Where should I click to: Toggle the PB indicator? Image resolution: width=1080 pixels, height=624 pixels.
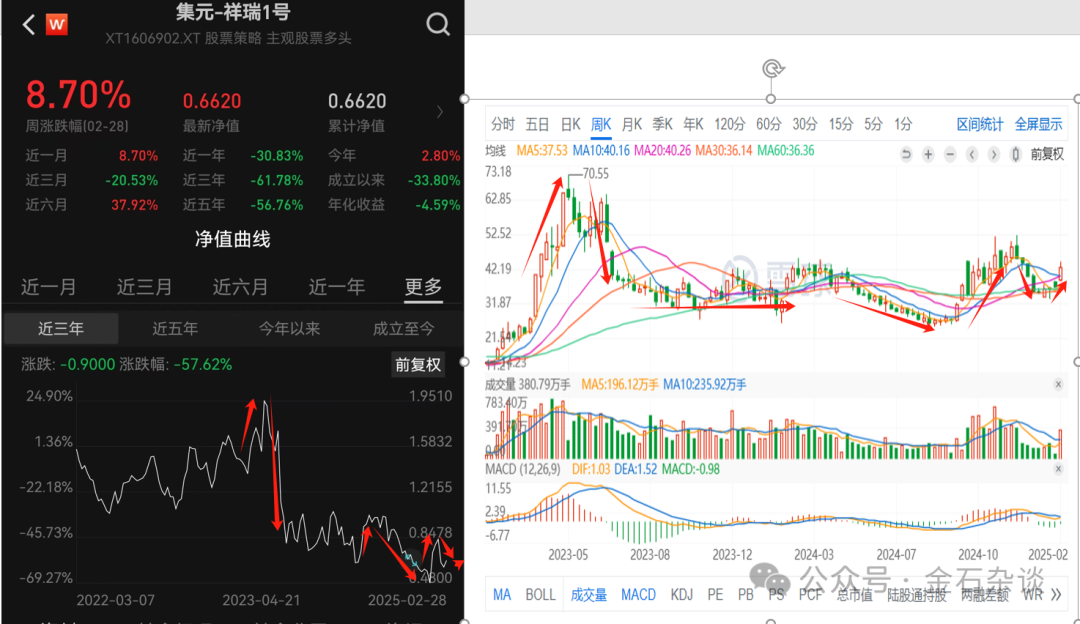745,594
